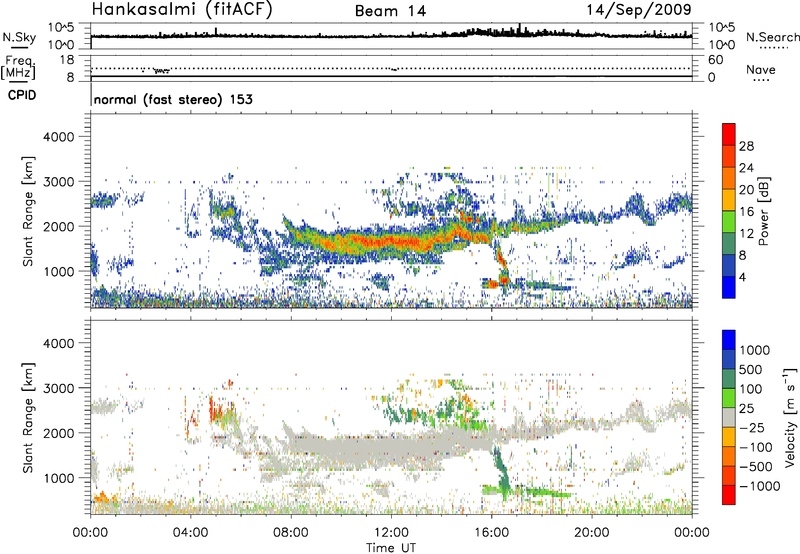The width and height of the screenshot is (800, 554).
Task: Click the 18 tick on the frequency axis
Action: pos(67,60)
